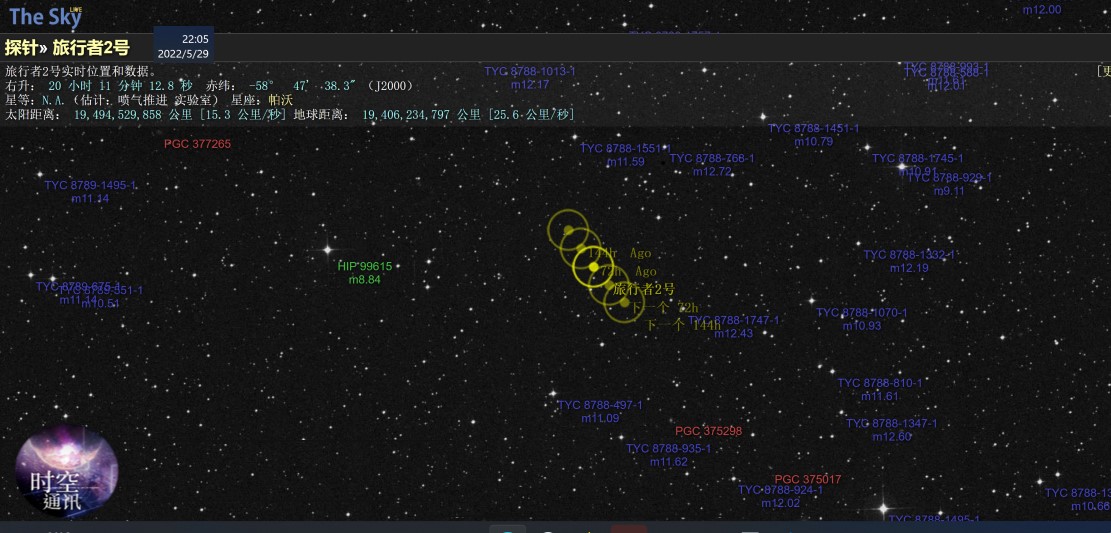
Task: Click The Sky Live logo
Action: 45,16
